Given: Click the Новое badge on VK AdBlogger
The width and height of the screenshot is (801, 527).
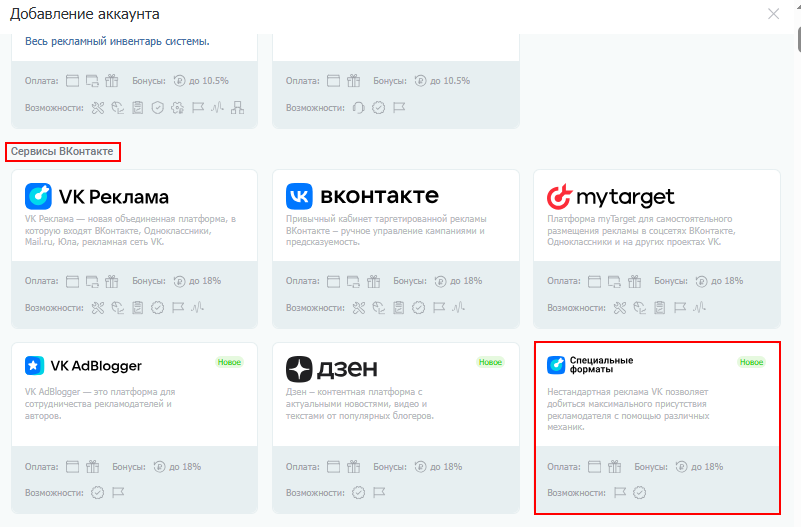Looking at the screenshot, I should tap(229, 362).
